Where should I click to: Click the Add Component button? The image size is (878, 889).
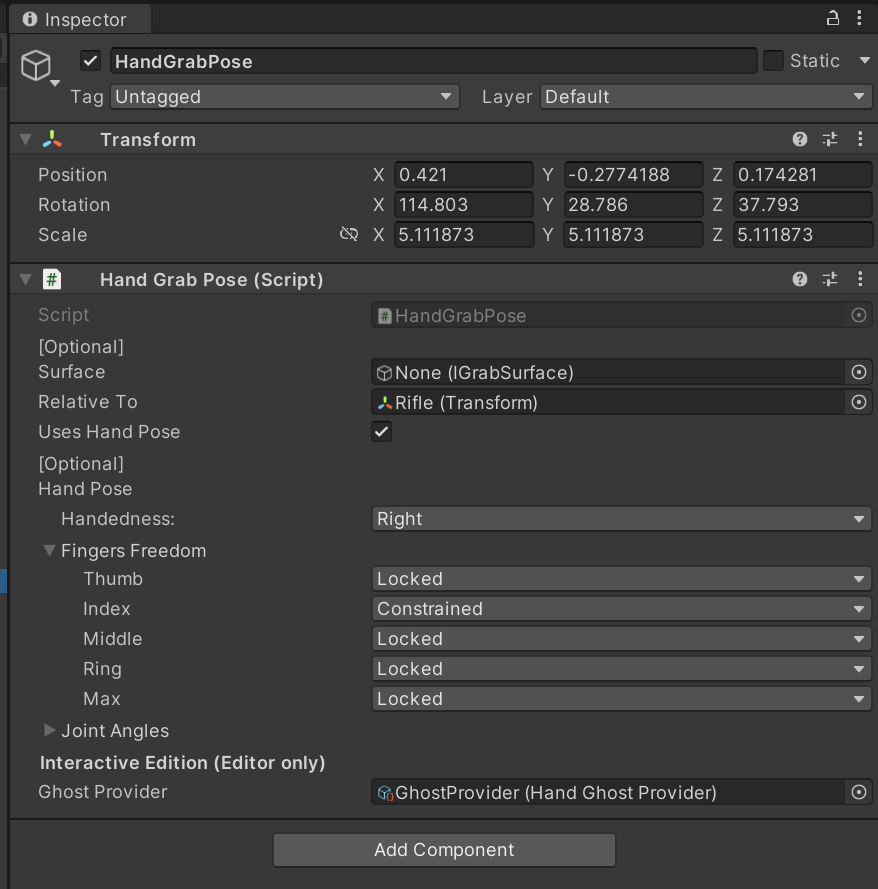point(444,850)
